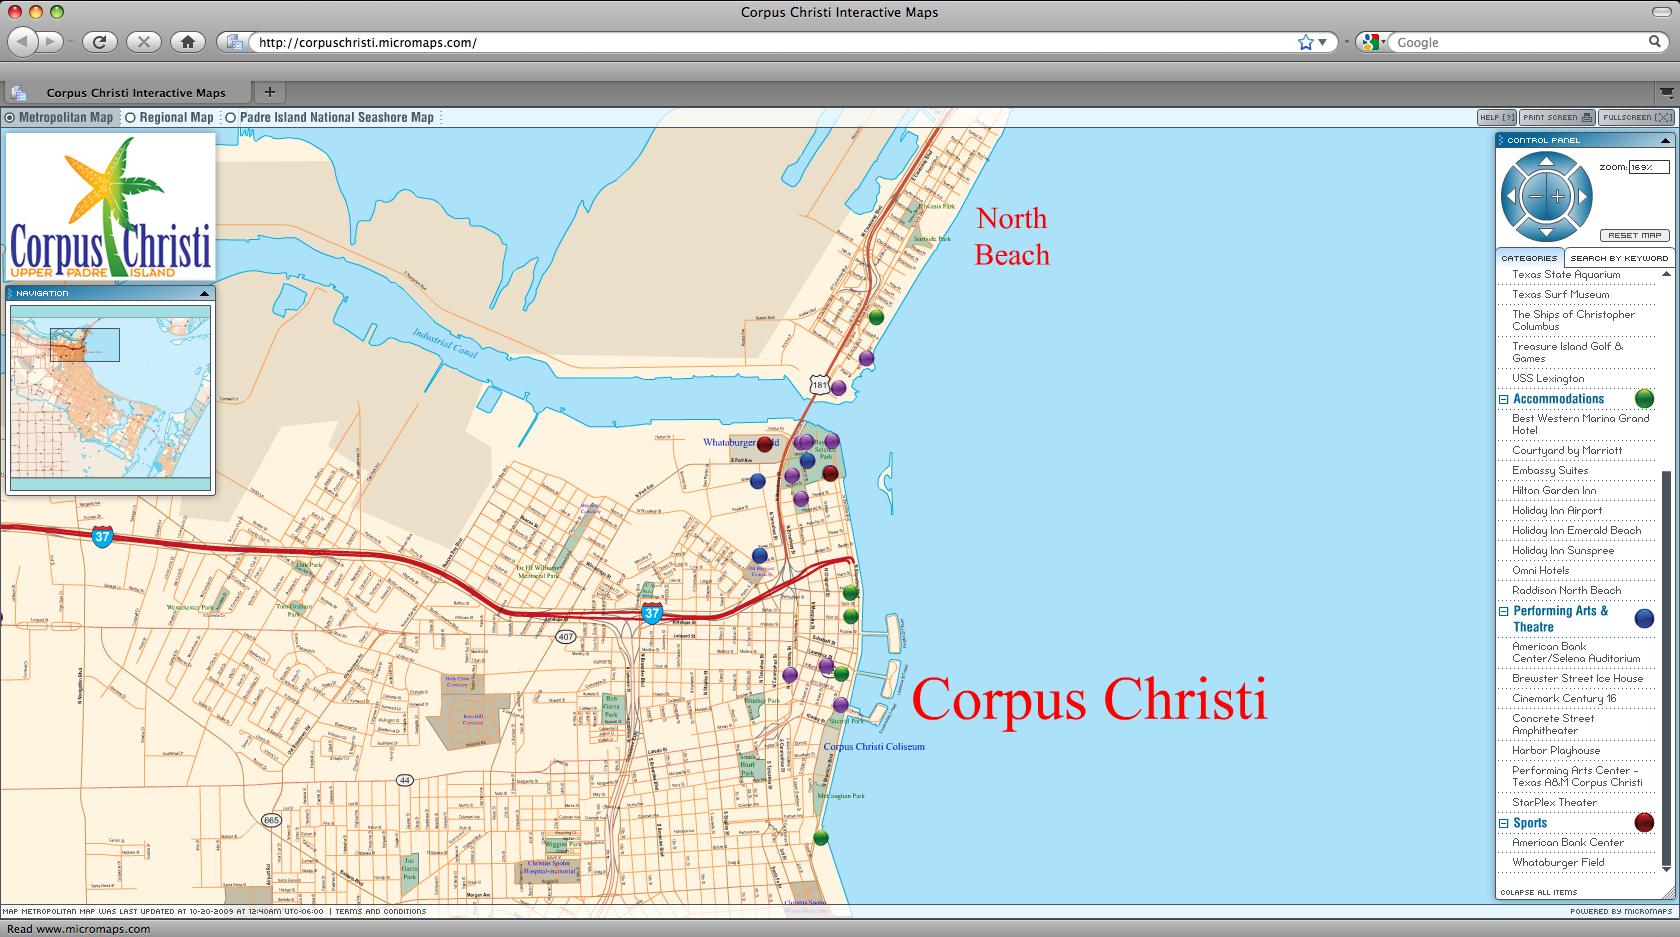Click the Farm Road 665 shield on map
Viewport: 1680px width, 937px height.
click(271, 820)
